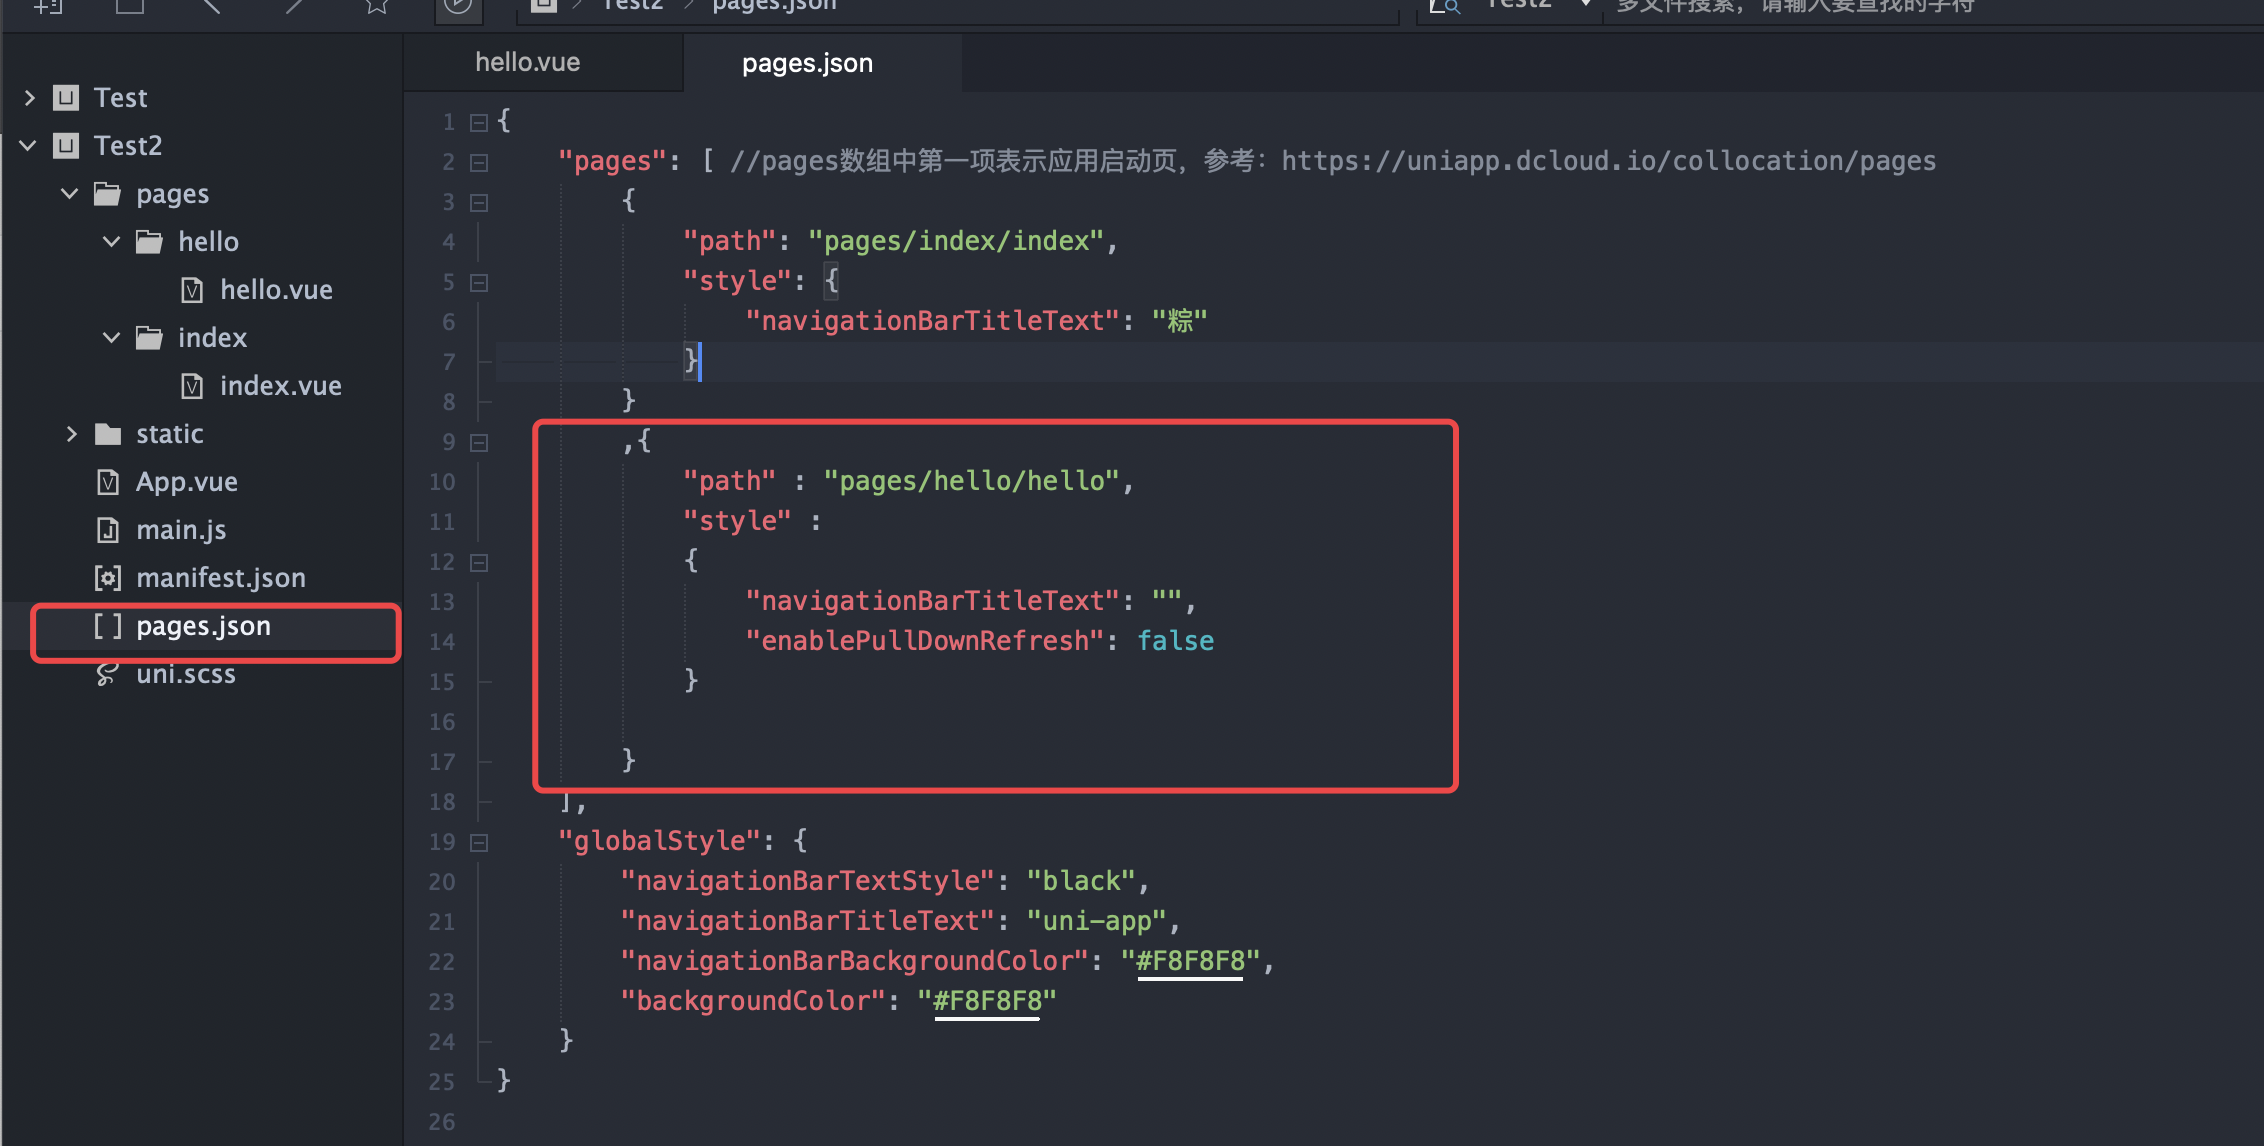
Task: Click the "black" string value
Action: point(1081,881)
